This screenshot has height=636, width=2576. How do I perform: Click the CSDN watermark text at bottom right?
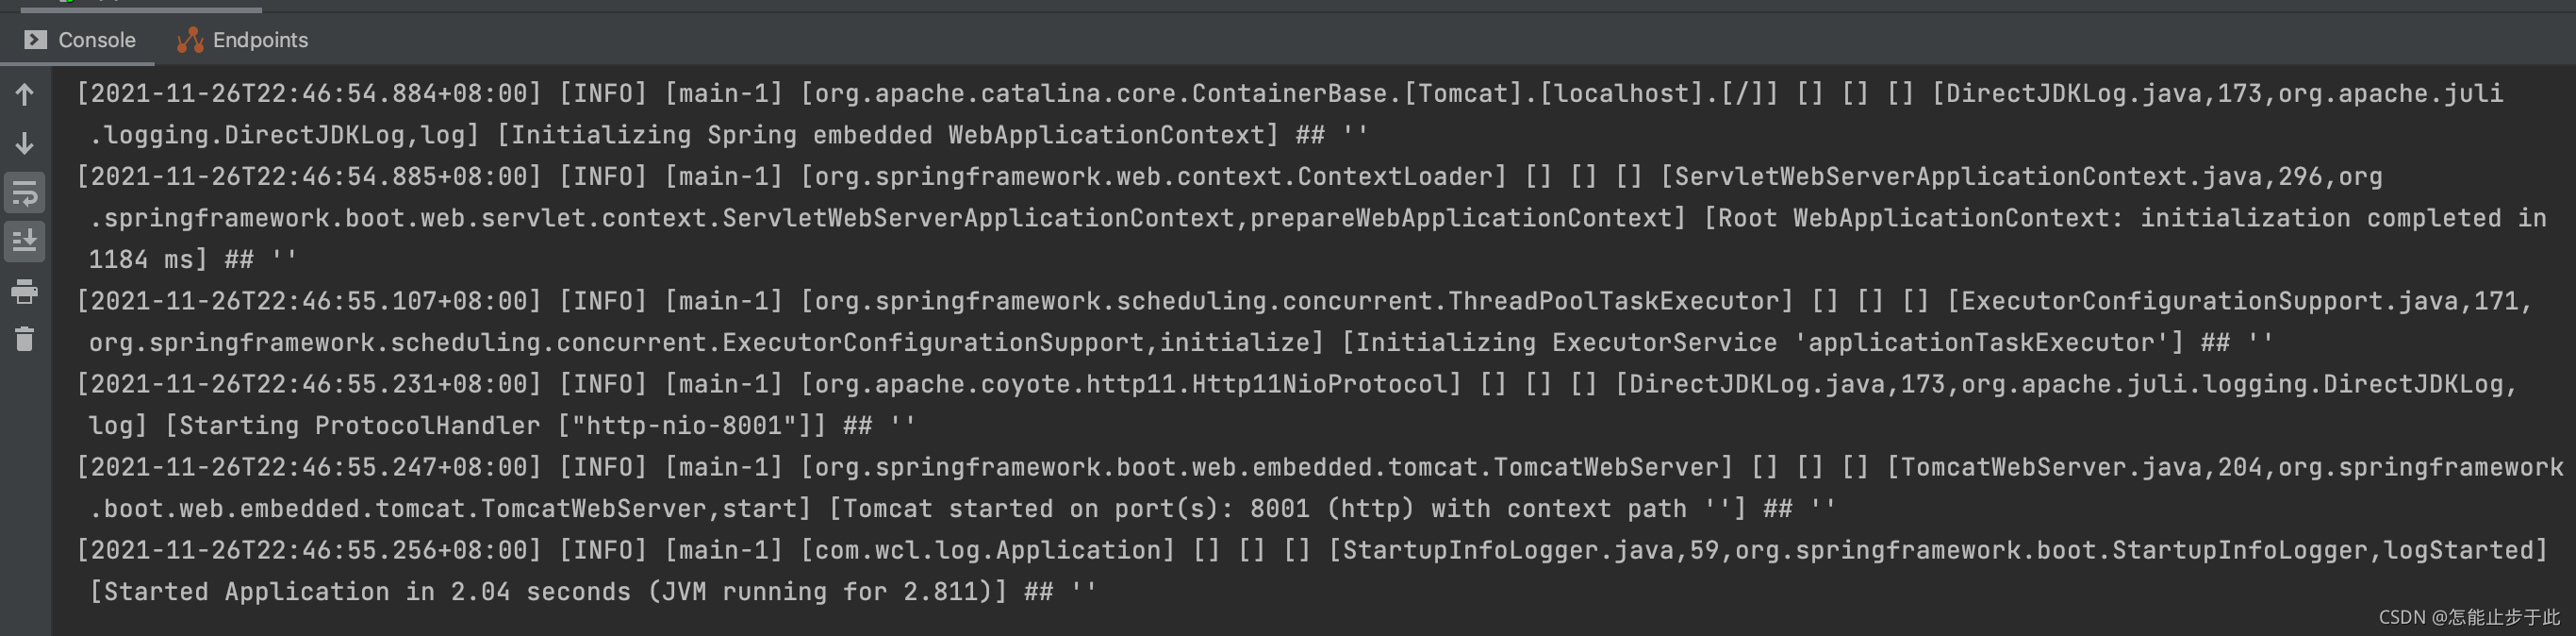2469,617
